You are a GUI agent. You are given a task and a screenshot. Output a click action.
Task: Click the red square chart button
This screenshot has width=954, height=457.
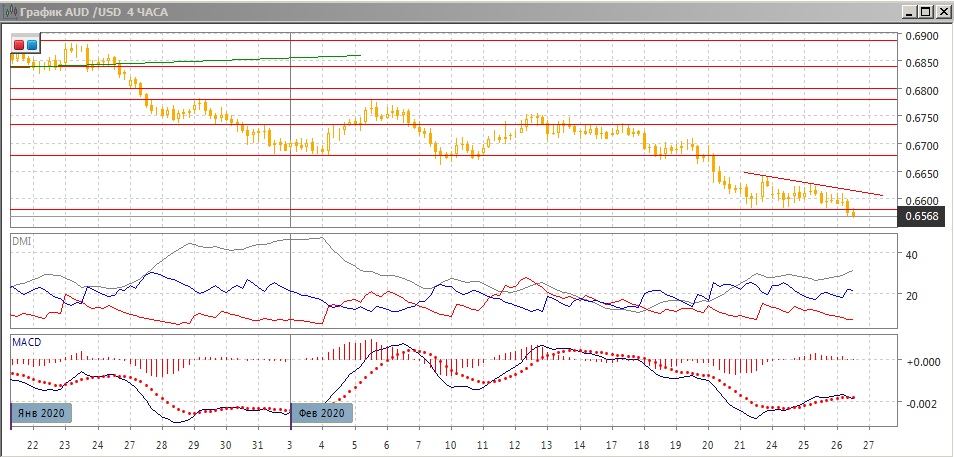point(19,45)
